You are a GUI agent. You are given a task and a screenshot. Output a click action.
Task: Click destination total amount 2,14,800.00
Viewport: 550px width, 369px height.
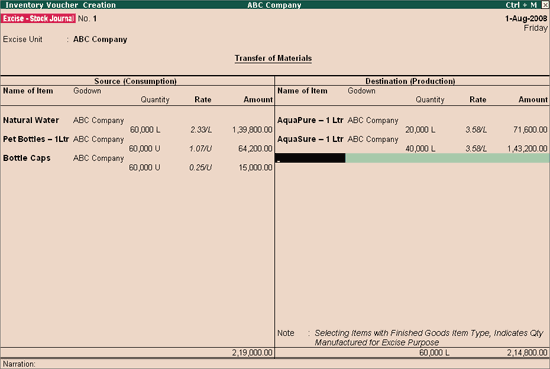point(527,353)
